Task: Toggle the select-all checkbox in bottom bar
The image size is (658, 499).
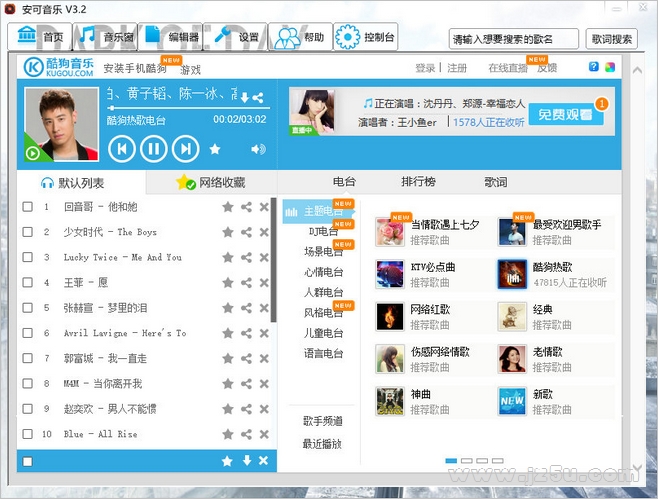Action: point(28,461)
